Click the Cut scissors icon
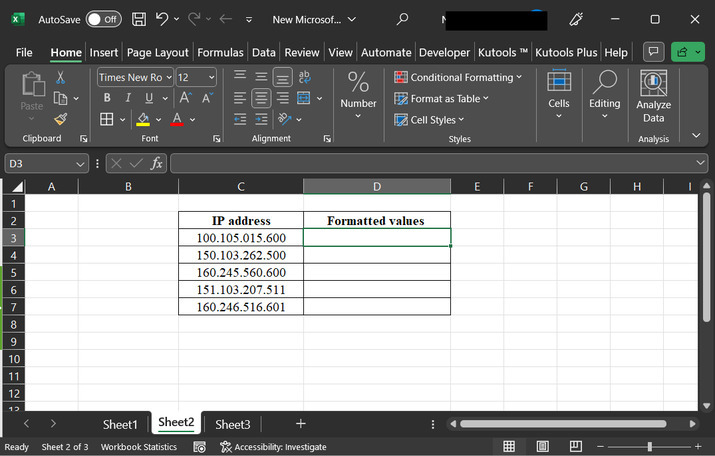This screenshot has height=456, width=715. coord(60,77)
